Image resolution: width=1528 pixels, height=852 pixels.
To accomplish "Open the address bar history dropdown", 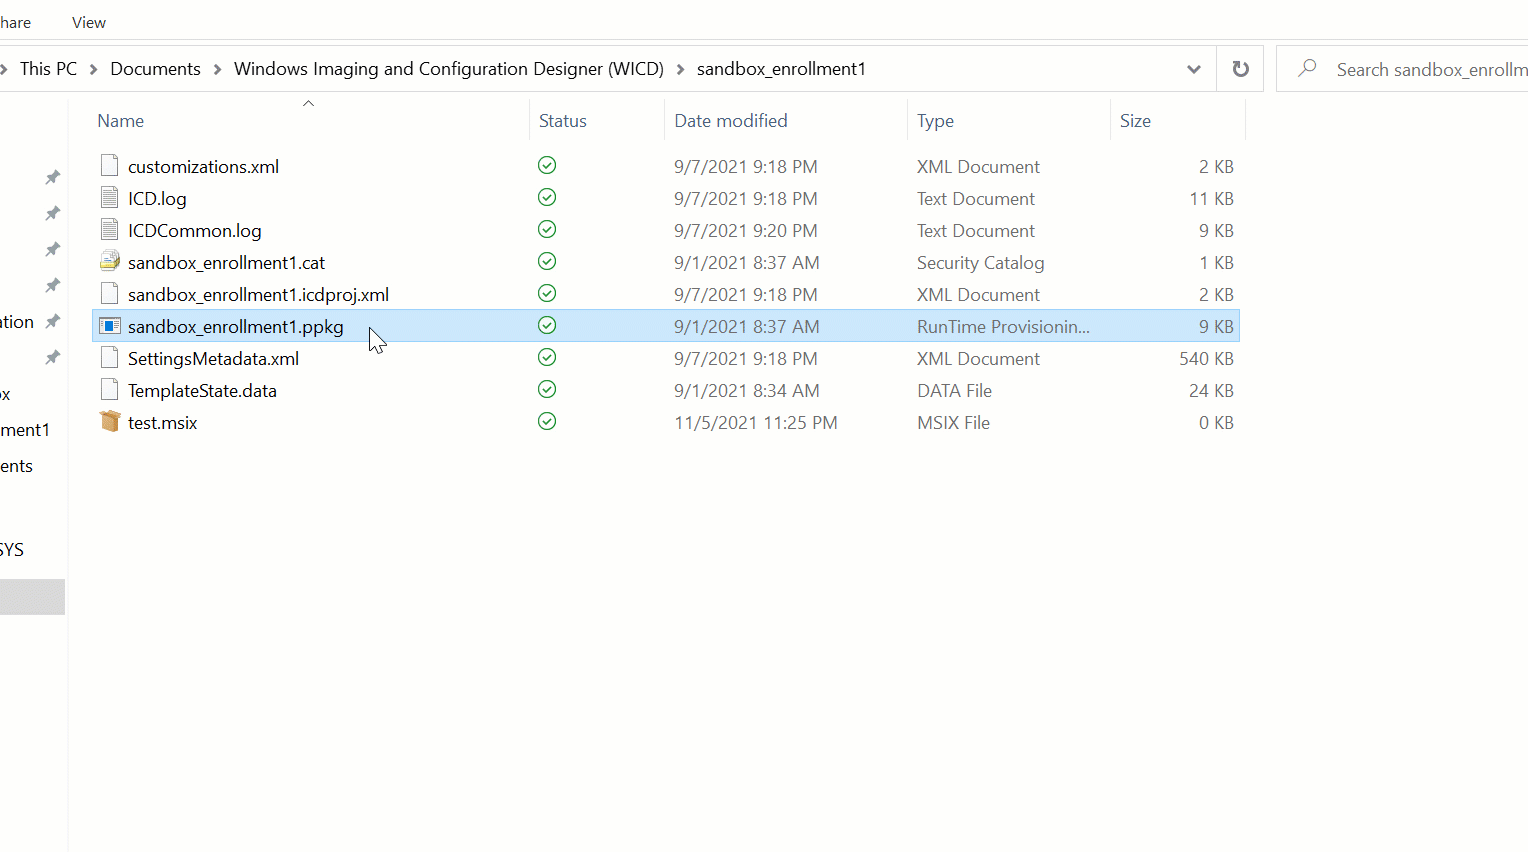I will tap(1193, 68).
